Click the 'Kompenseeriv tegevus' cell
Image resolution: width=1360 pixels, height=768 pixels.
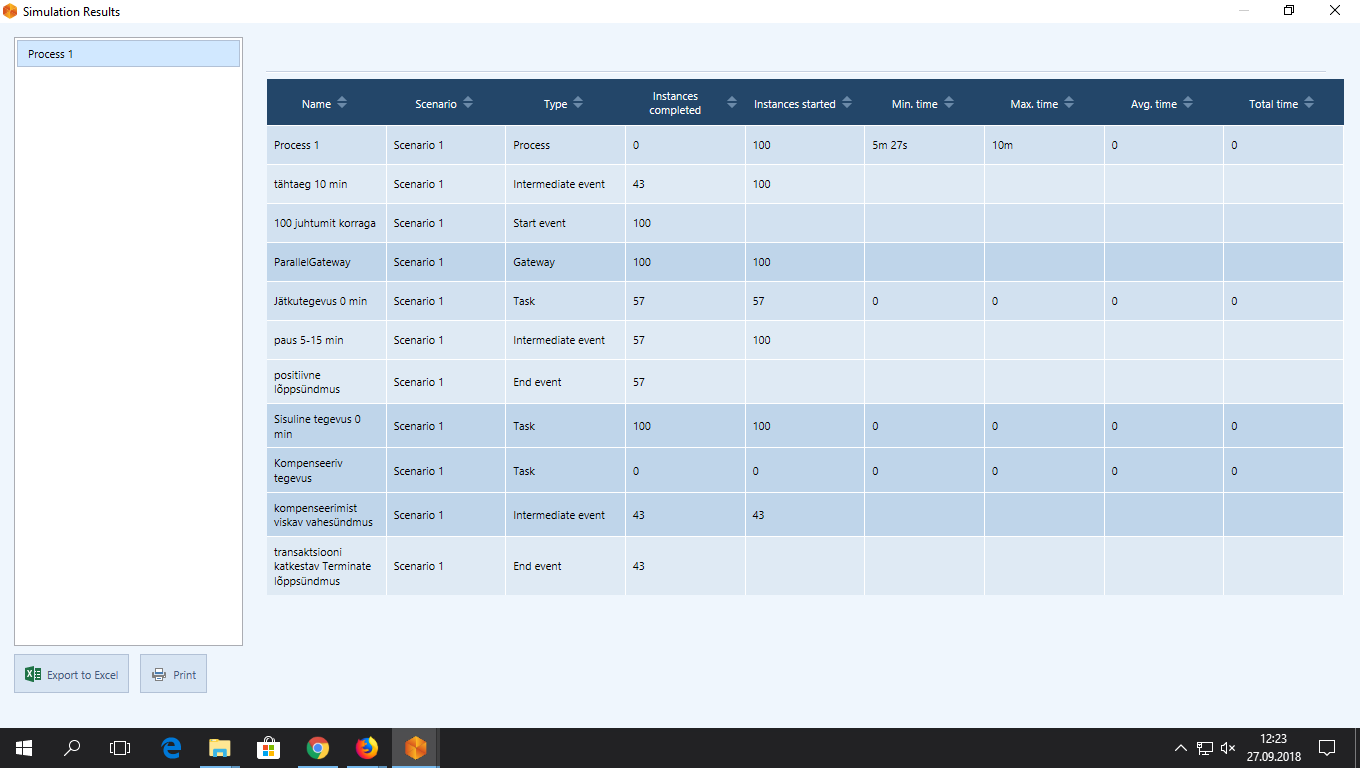pyautogui.click(x=326, y=470)
